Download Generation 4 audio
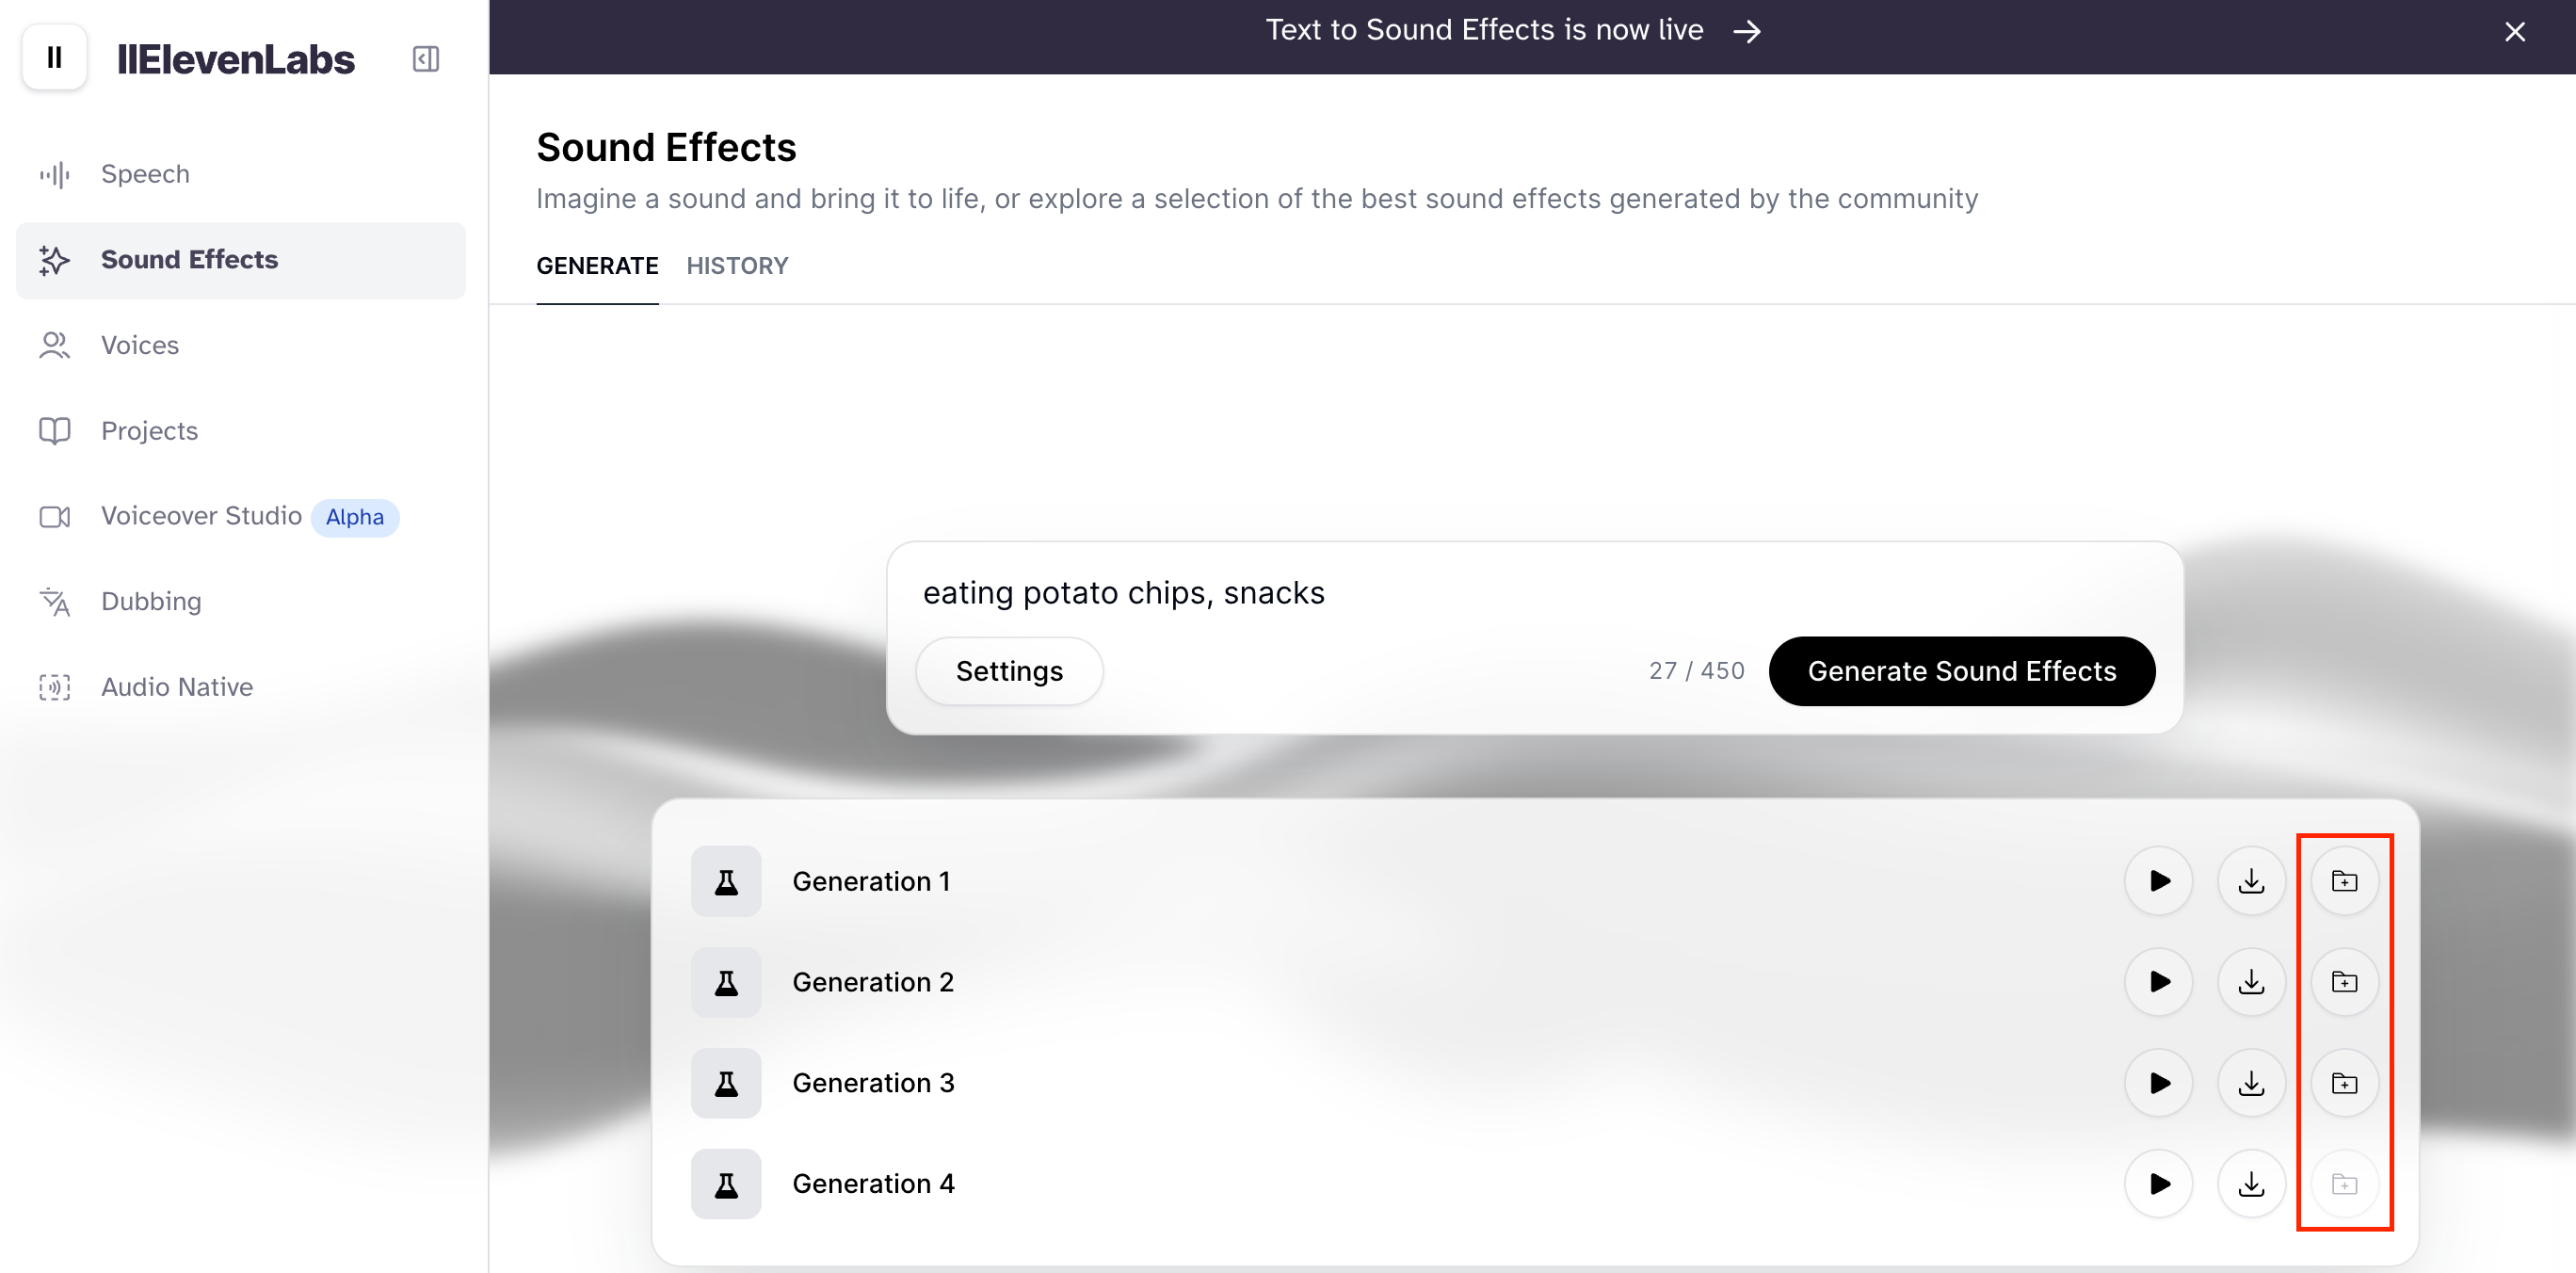The image size is (2576, 1273). 2251,1184
